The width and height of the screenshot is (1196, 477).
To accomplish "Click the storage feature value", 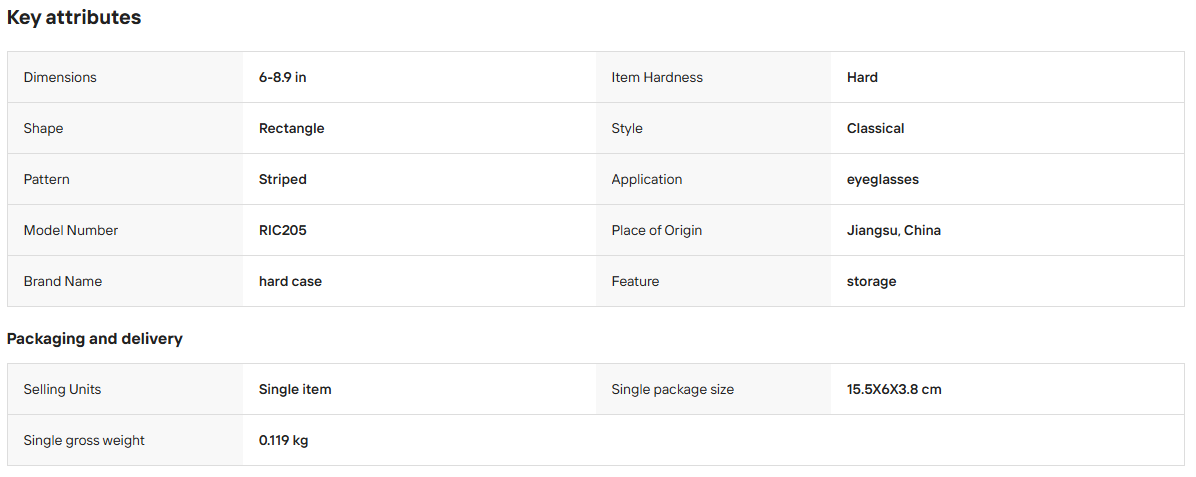I will tap(872, 282).
